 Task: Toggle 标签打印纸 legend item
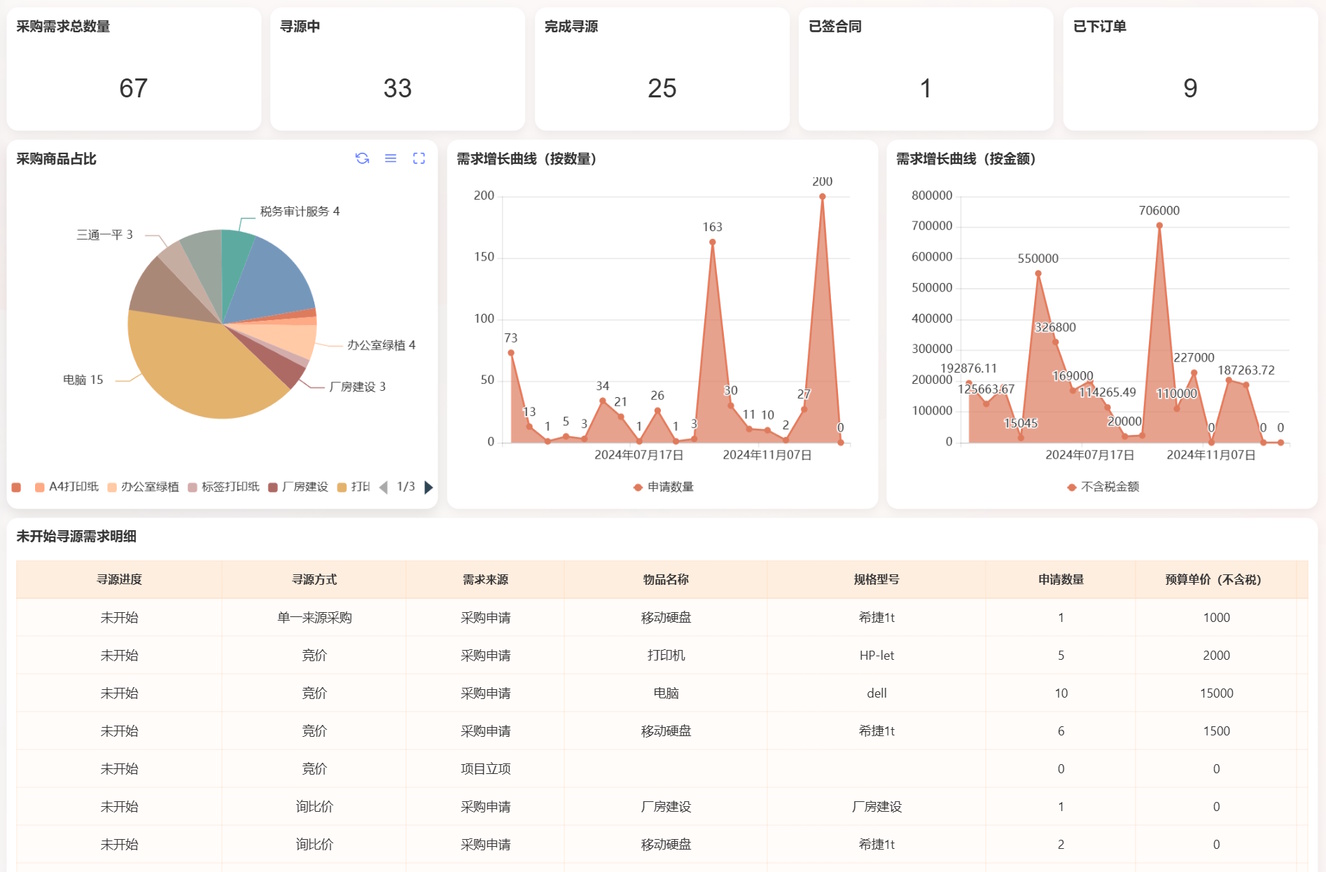click(x=223, y=487)
